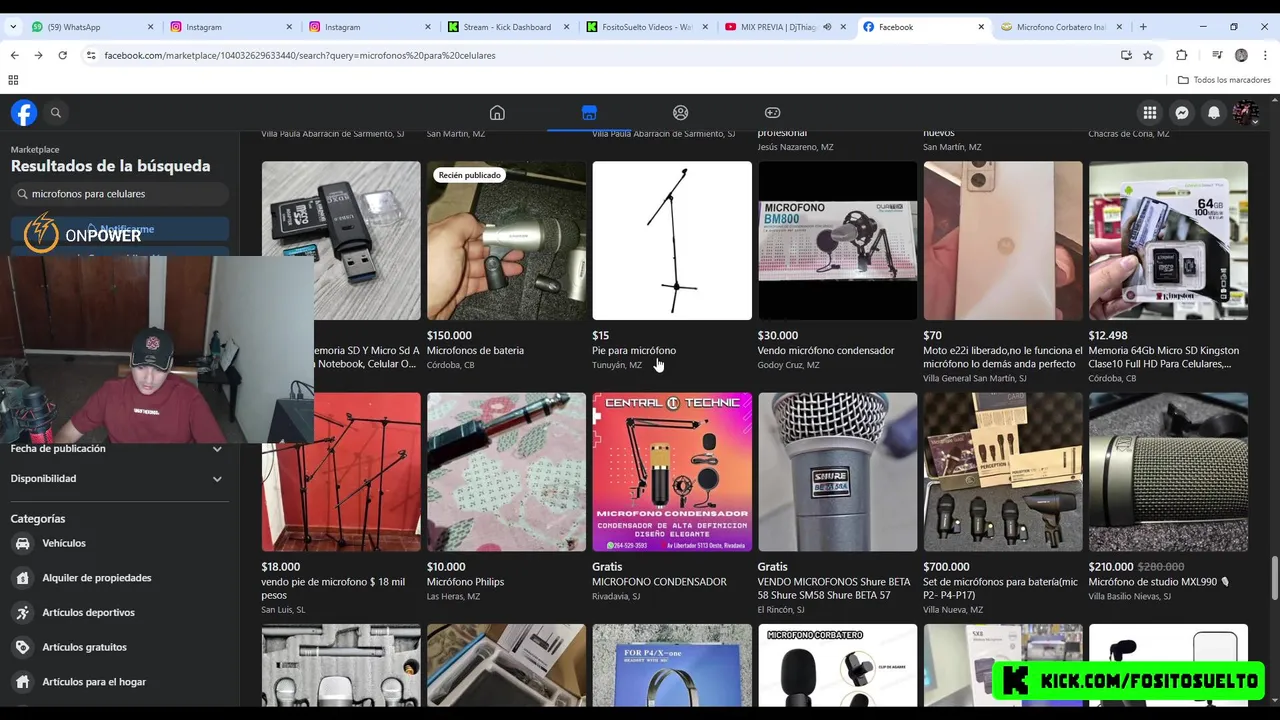The height and width of the screenshot is (720, 1280).
Task: Open the Groups icon in top navigation
Action: [x=681, y=113]
